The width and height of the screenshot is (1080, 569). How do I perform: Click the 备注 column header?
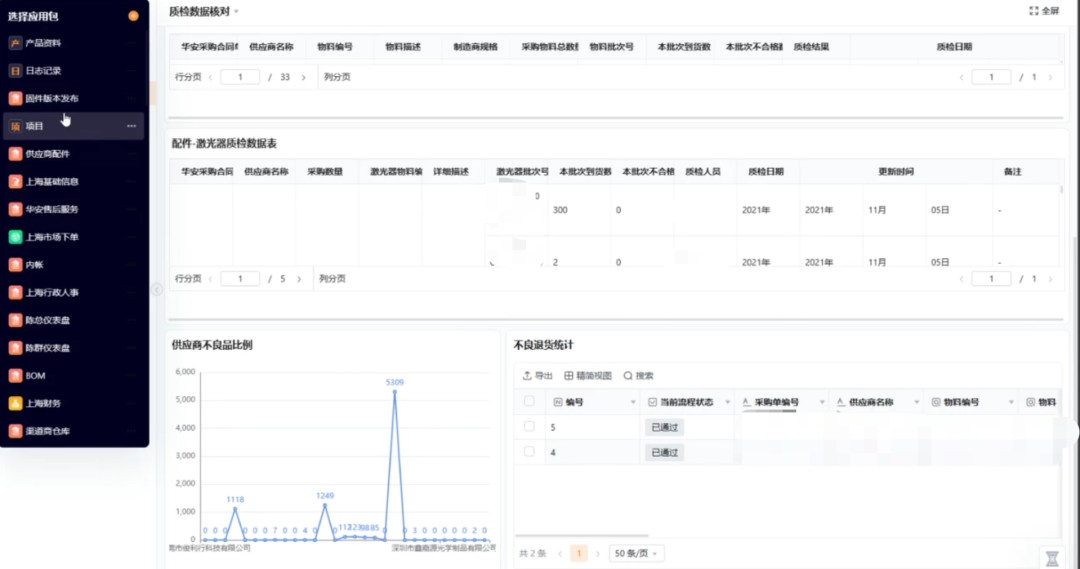(x=1012, y=172)
